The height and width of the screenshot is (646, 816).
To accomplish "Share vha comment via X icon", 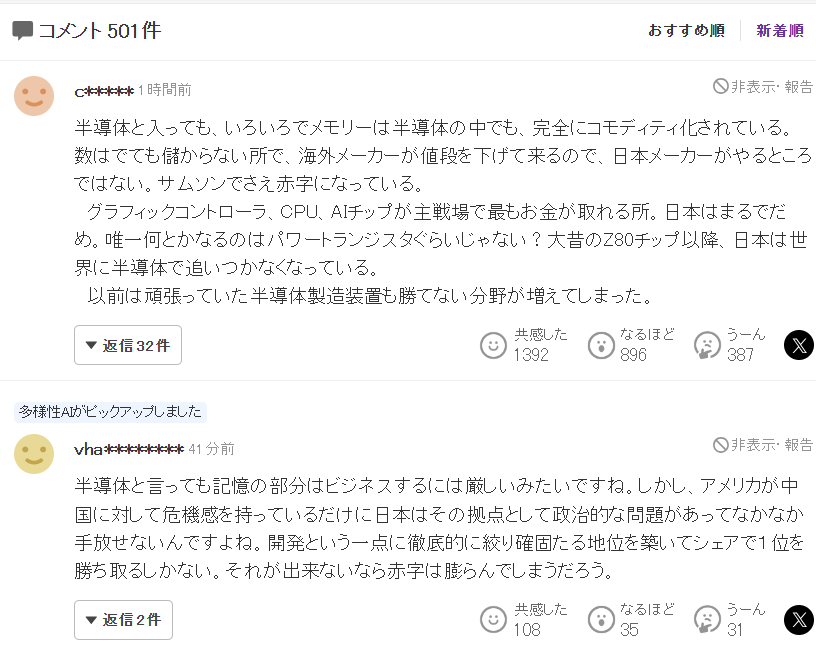I will point(799,620).
